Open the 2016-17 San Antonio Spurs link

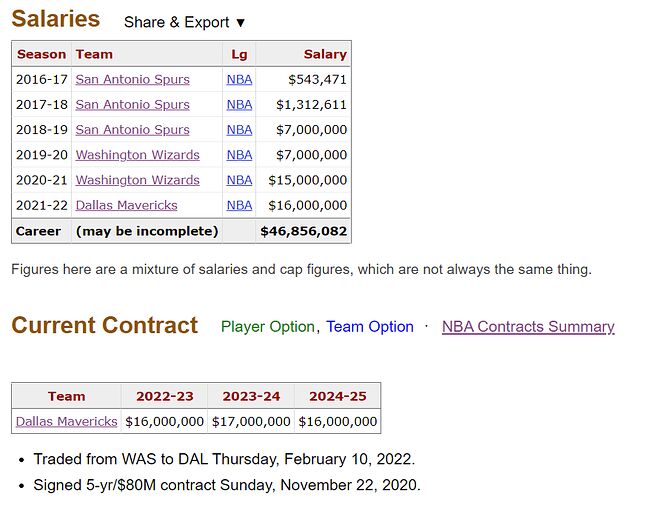[x=133, y=79]
